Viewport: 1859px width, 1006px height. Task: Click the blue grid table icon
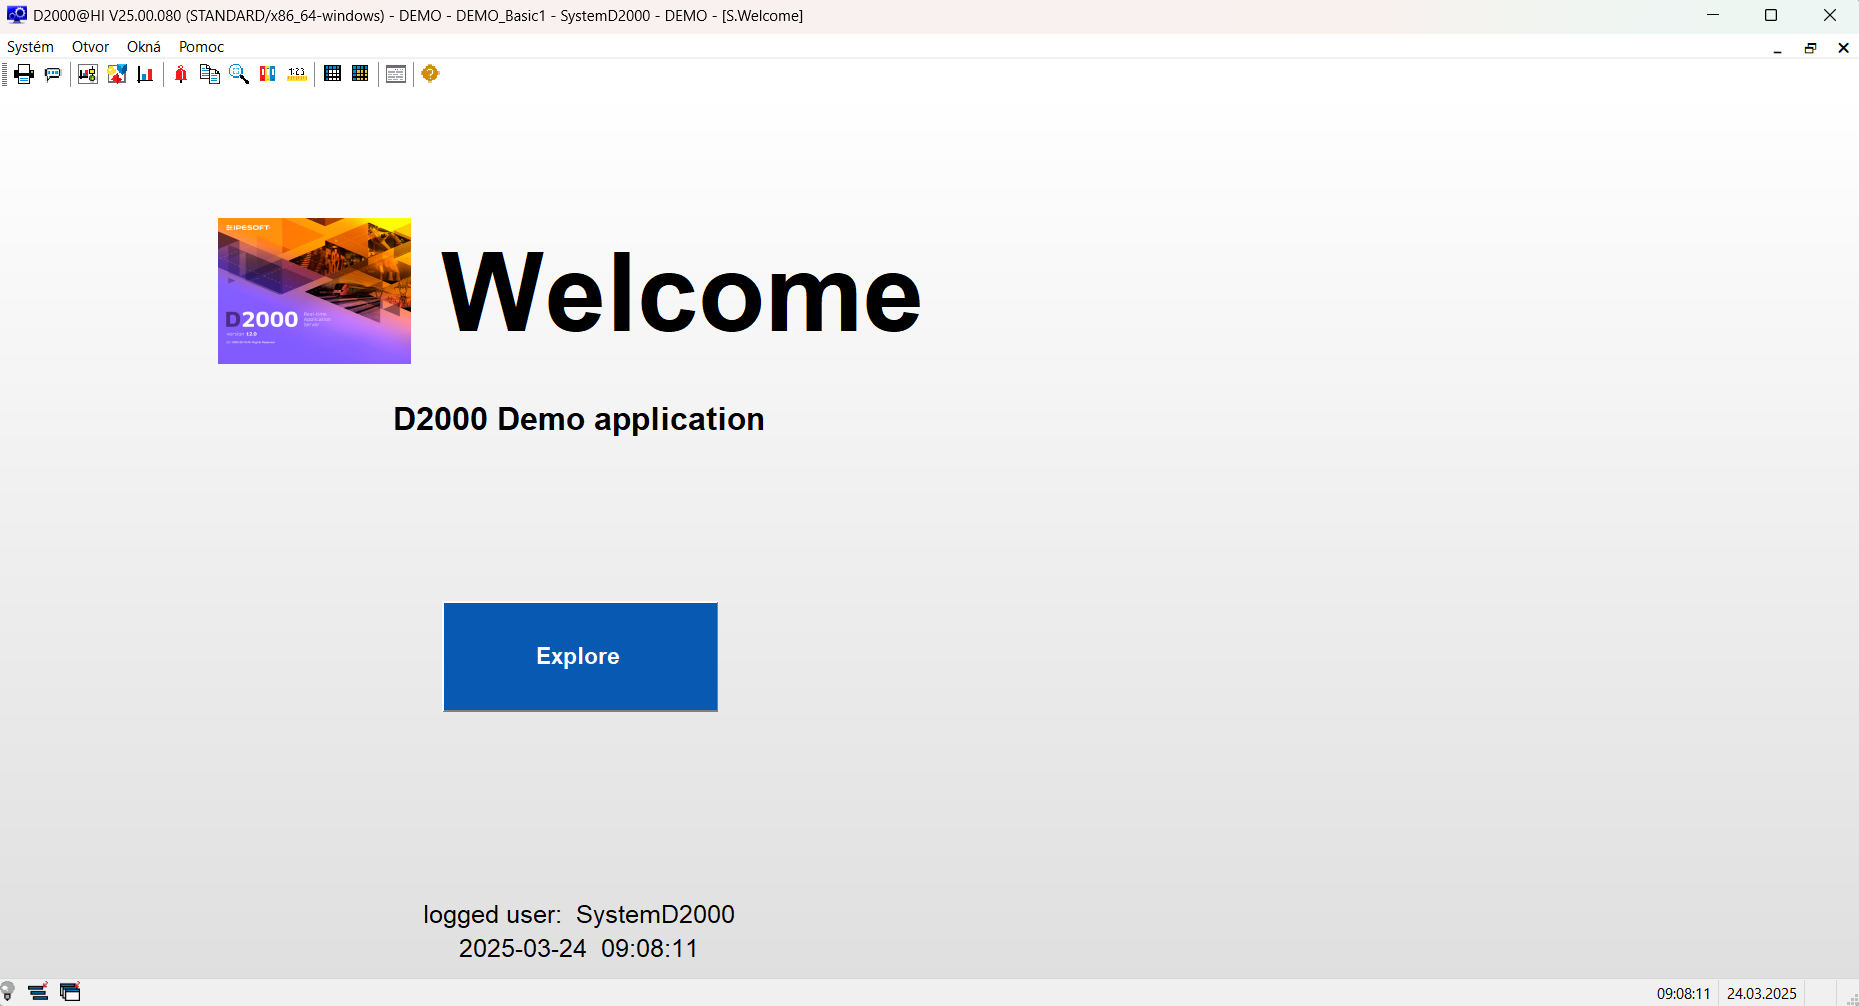[333, 74]
